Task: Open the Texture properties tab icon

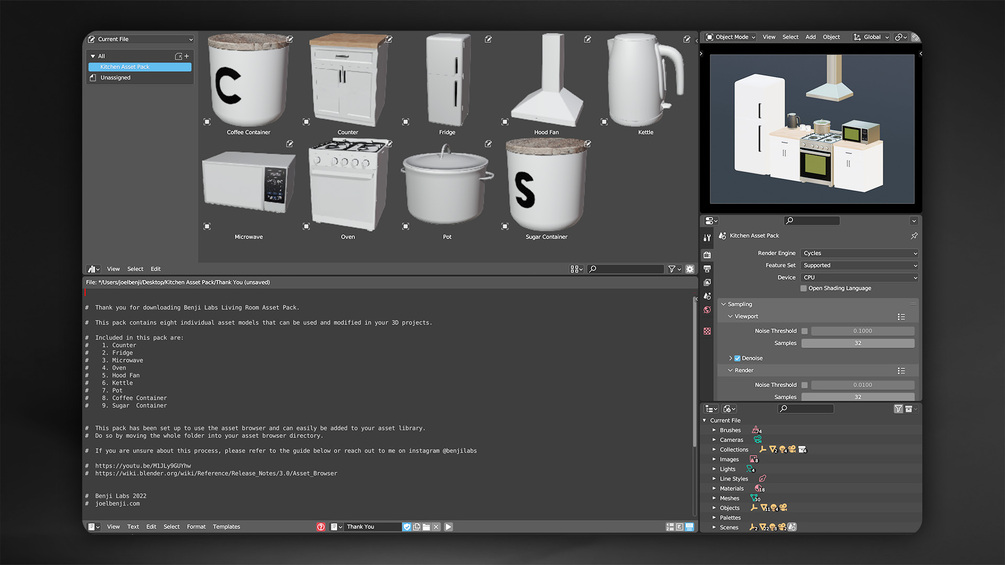Action: click(x=707, y=331)
